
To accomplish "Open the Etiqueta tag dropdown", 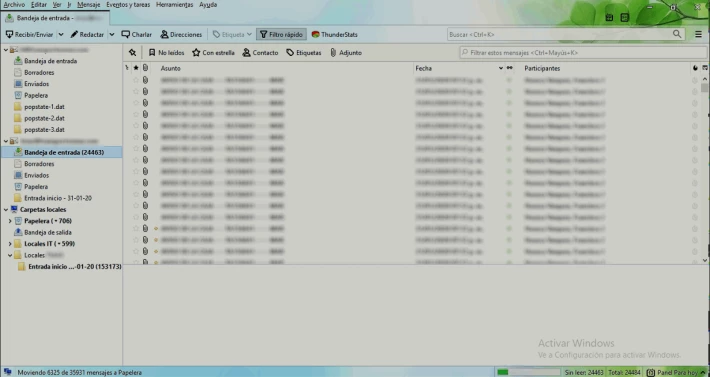I will [232, 34].
